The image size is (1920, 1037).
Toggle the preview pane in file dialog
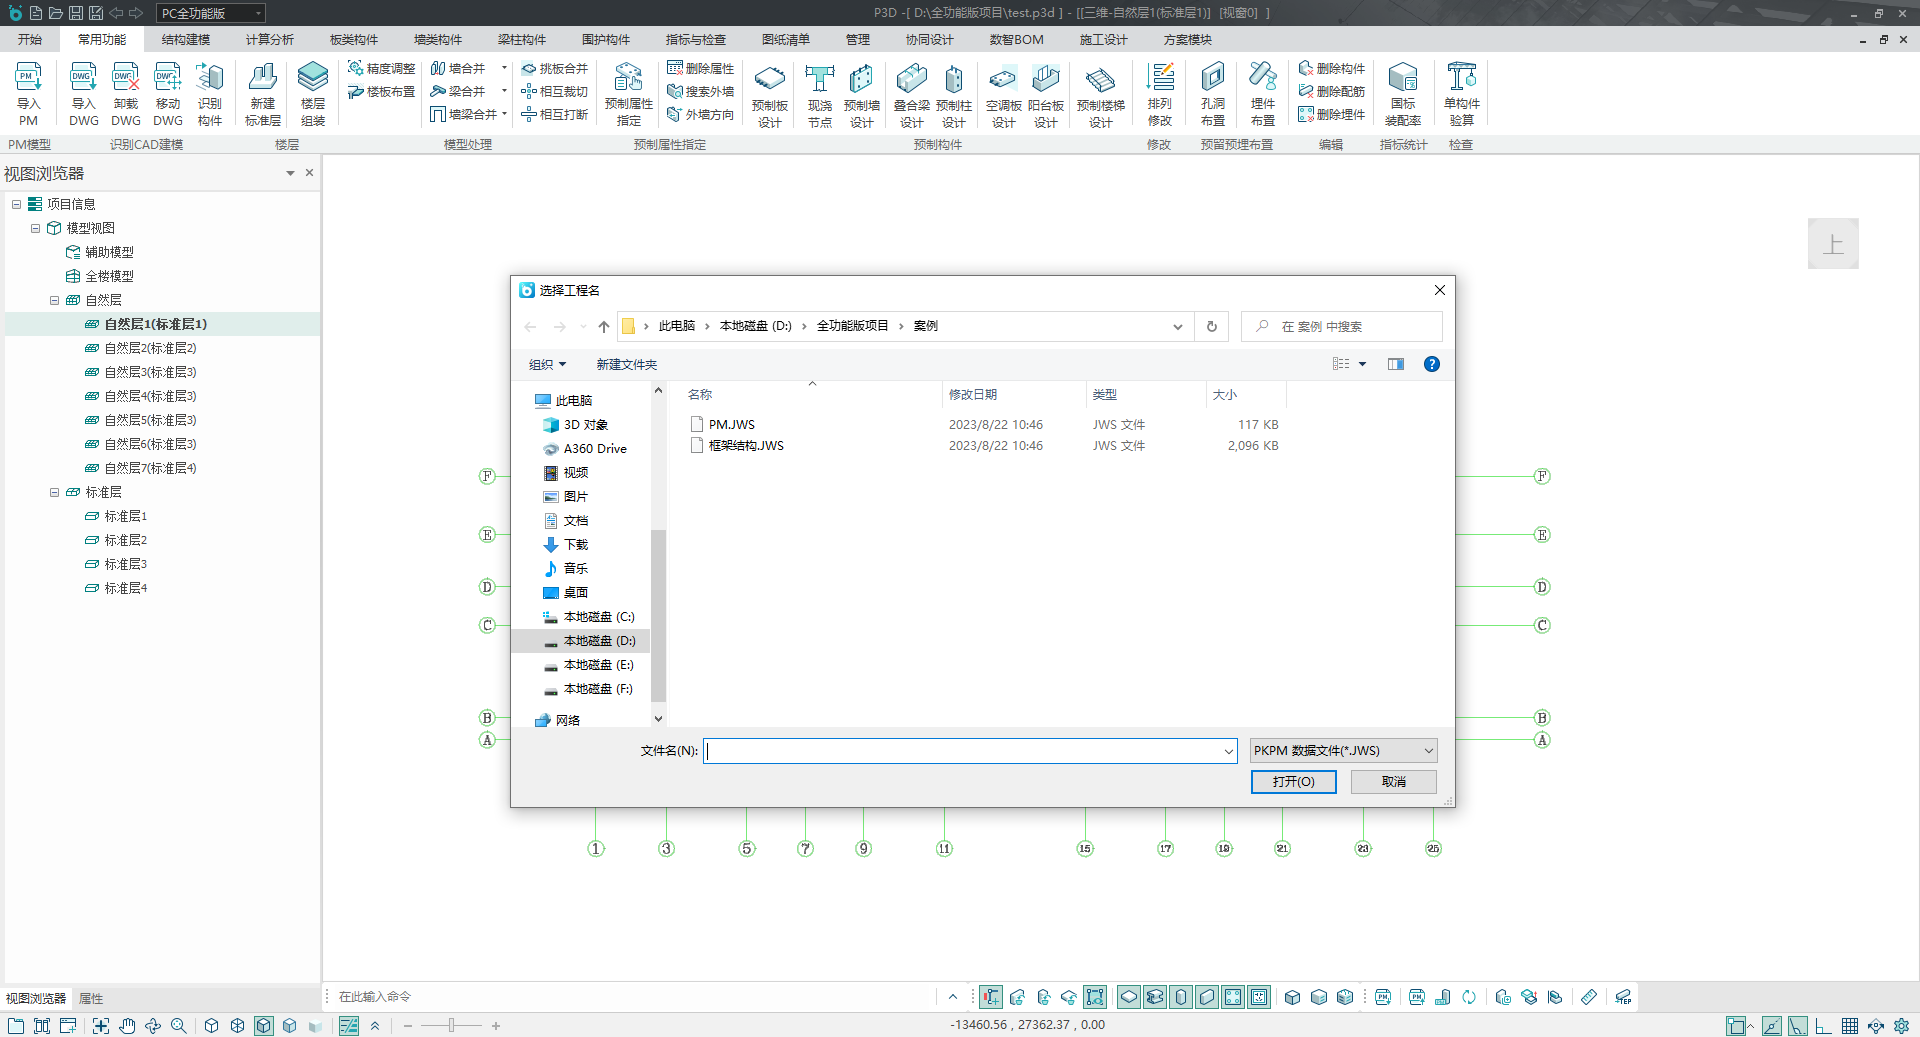tap(1395, 364)
